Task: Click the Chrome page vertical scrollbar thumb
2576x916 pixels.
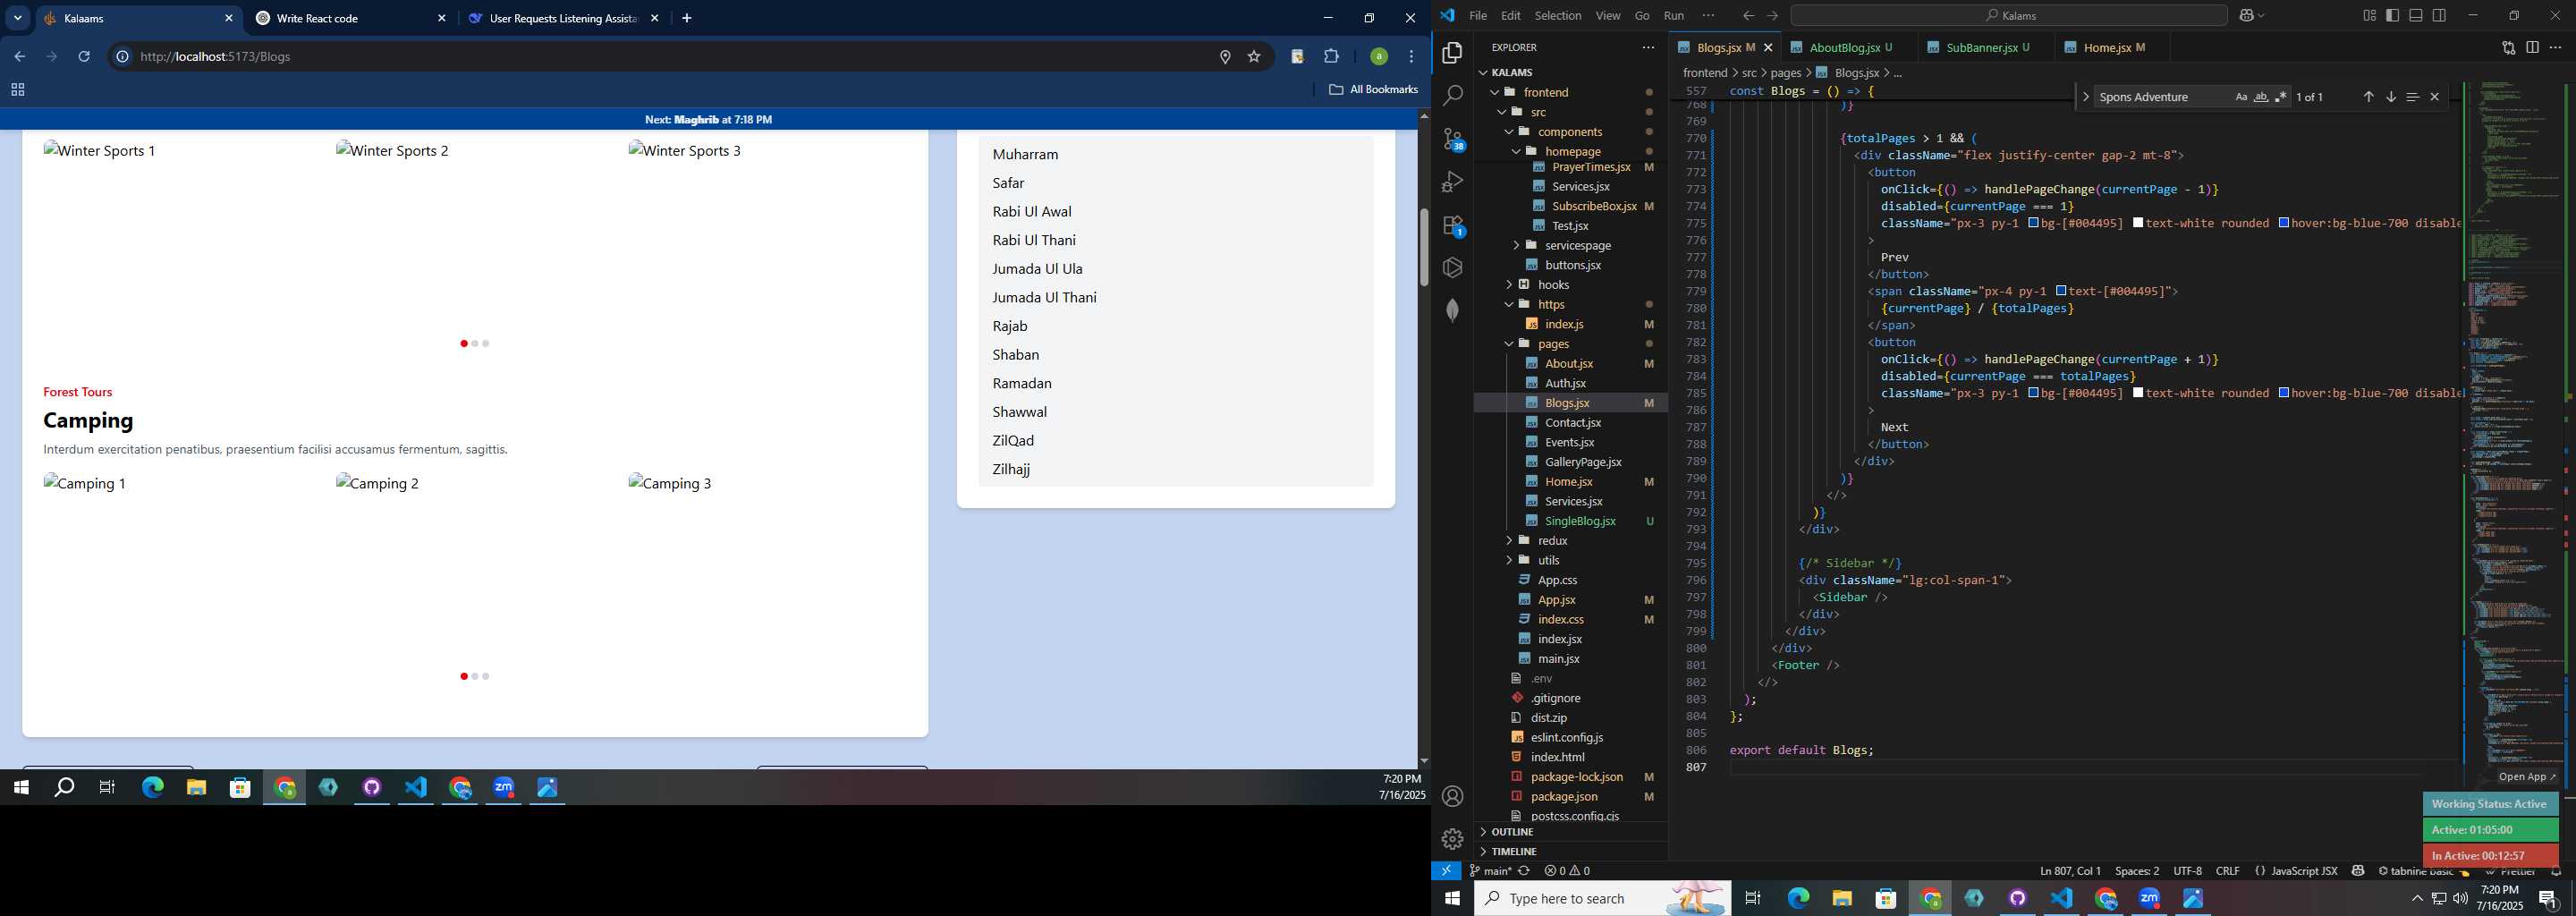Action: 1424,247
